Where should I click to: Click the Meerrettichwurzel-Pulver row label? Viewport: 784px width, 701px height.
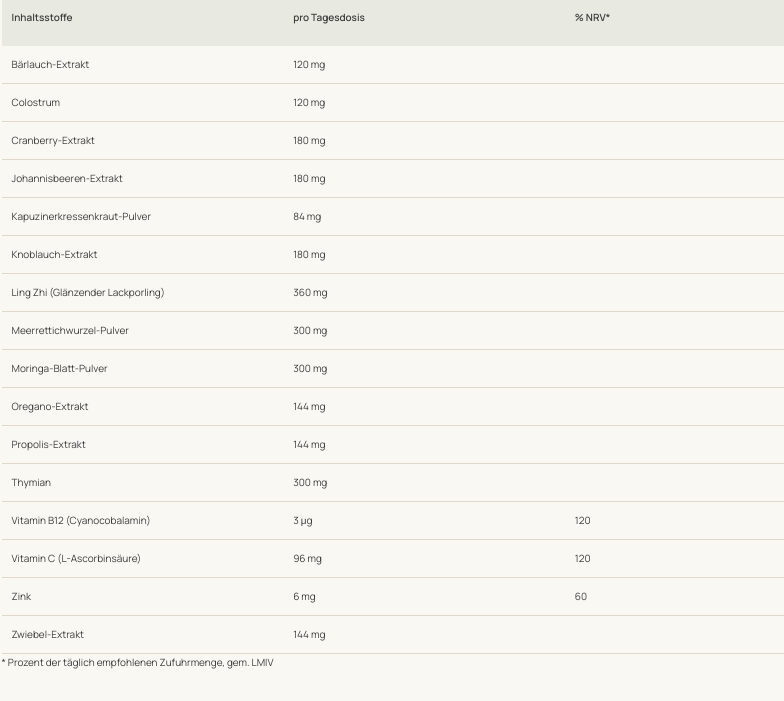point(70,331)
